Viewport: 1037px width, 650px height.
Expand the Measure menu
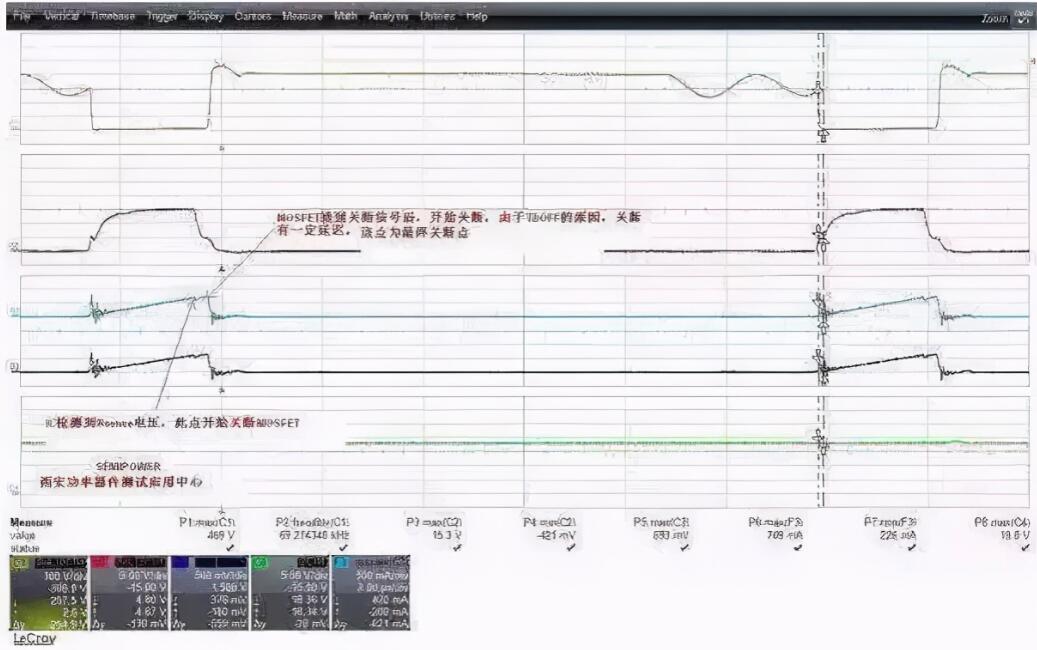tap(302, 17)
